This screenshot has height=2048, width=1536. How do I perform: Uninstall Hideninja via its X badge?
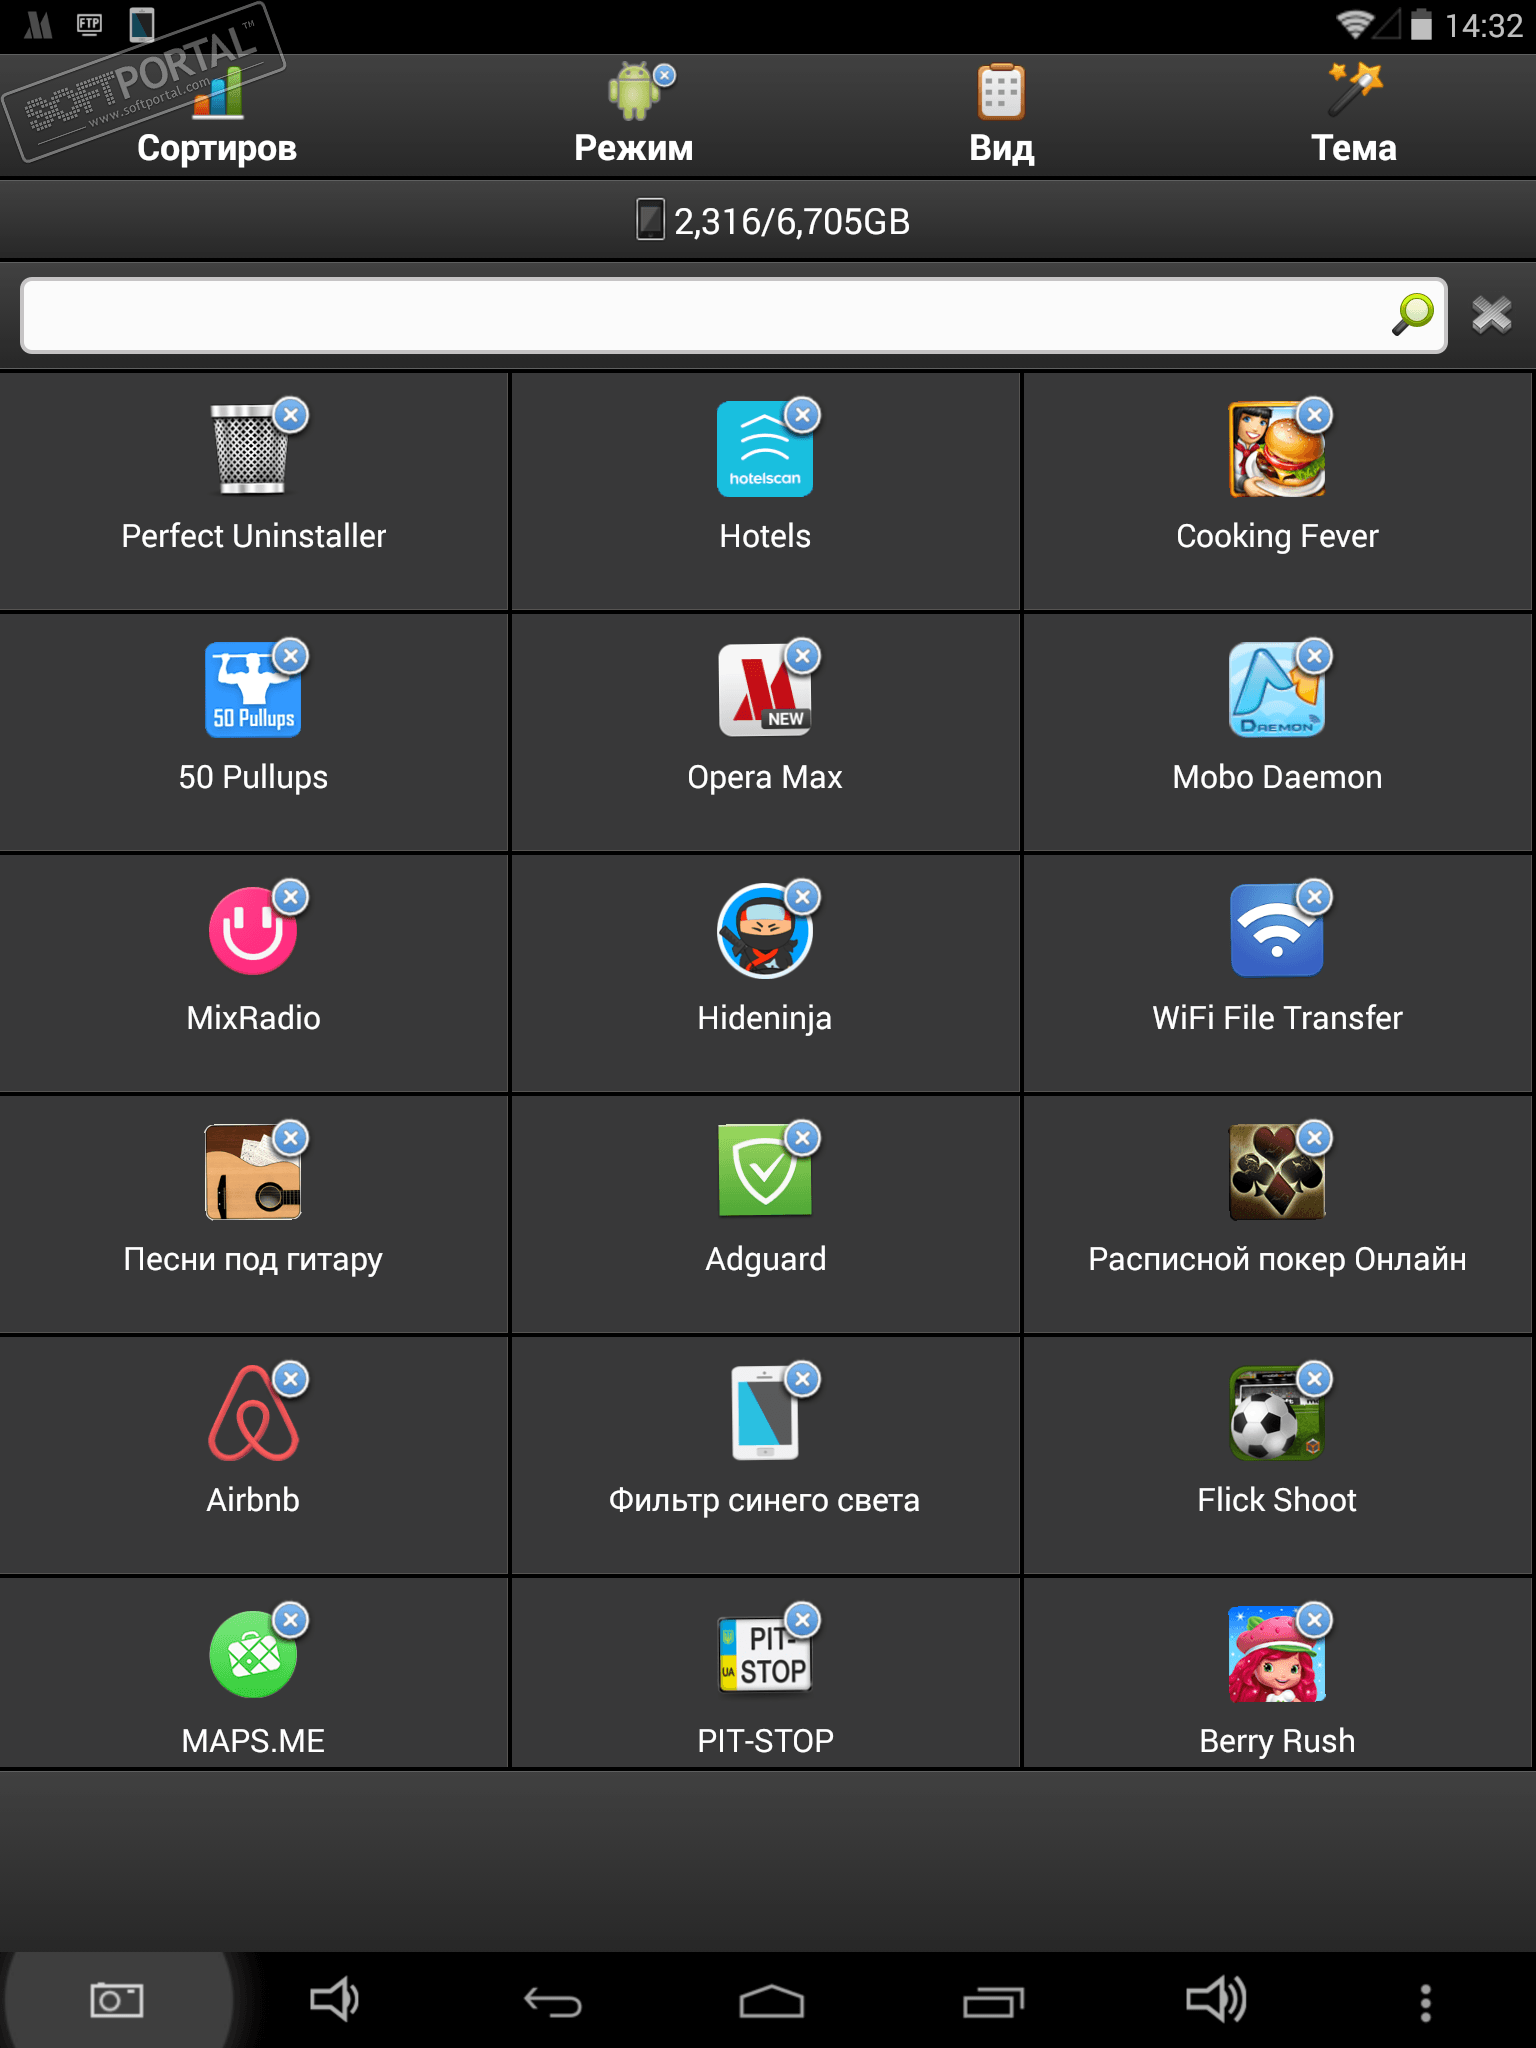pos(802,896)
